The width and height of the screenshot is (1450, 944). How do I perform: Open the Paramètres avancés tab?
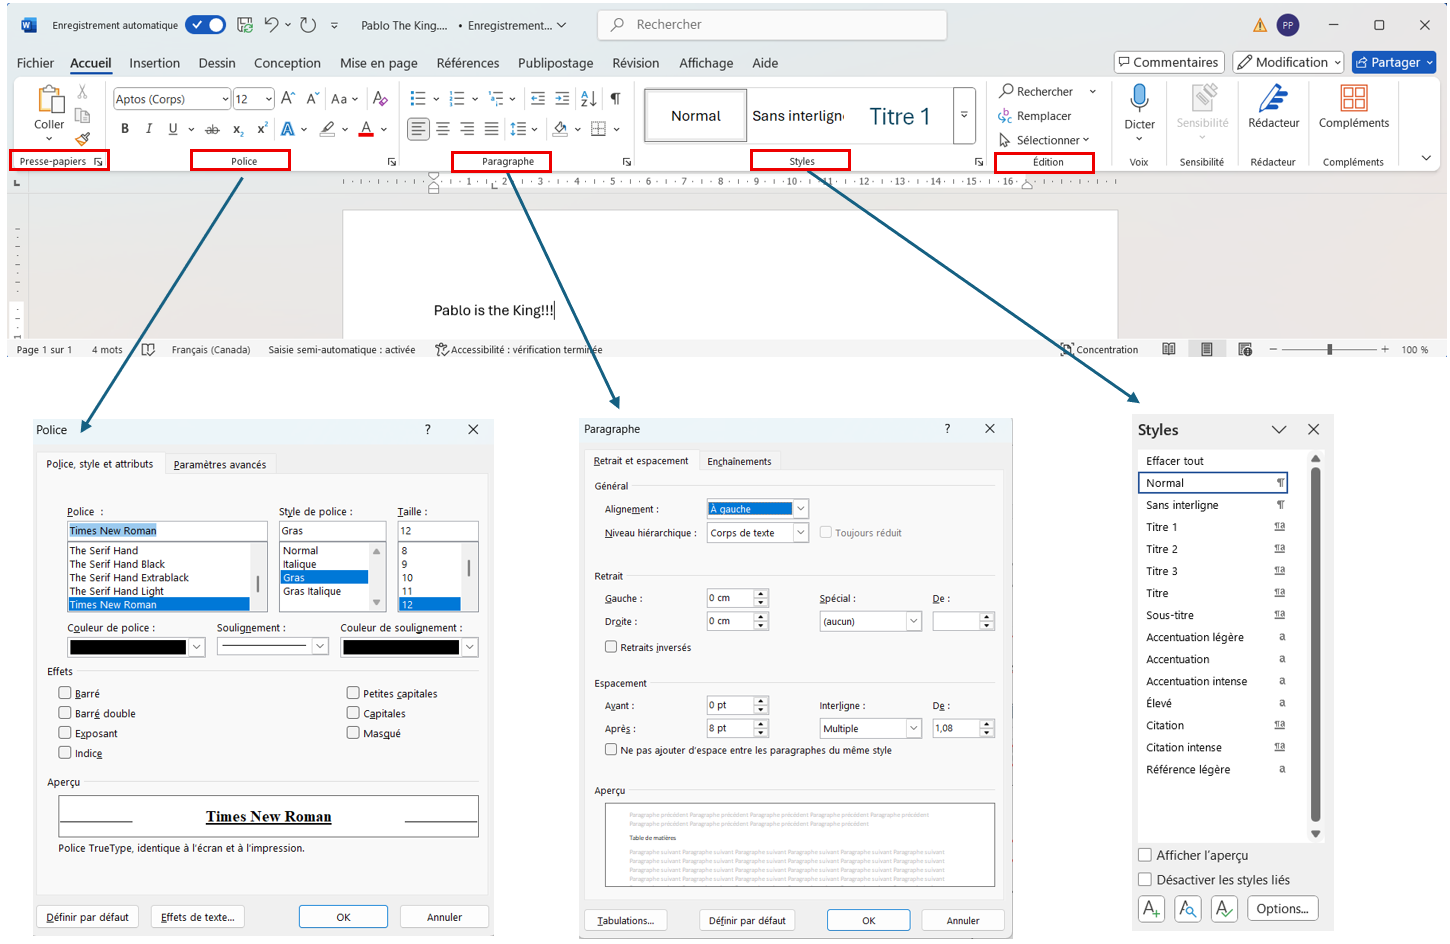tap(220, 465)
